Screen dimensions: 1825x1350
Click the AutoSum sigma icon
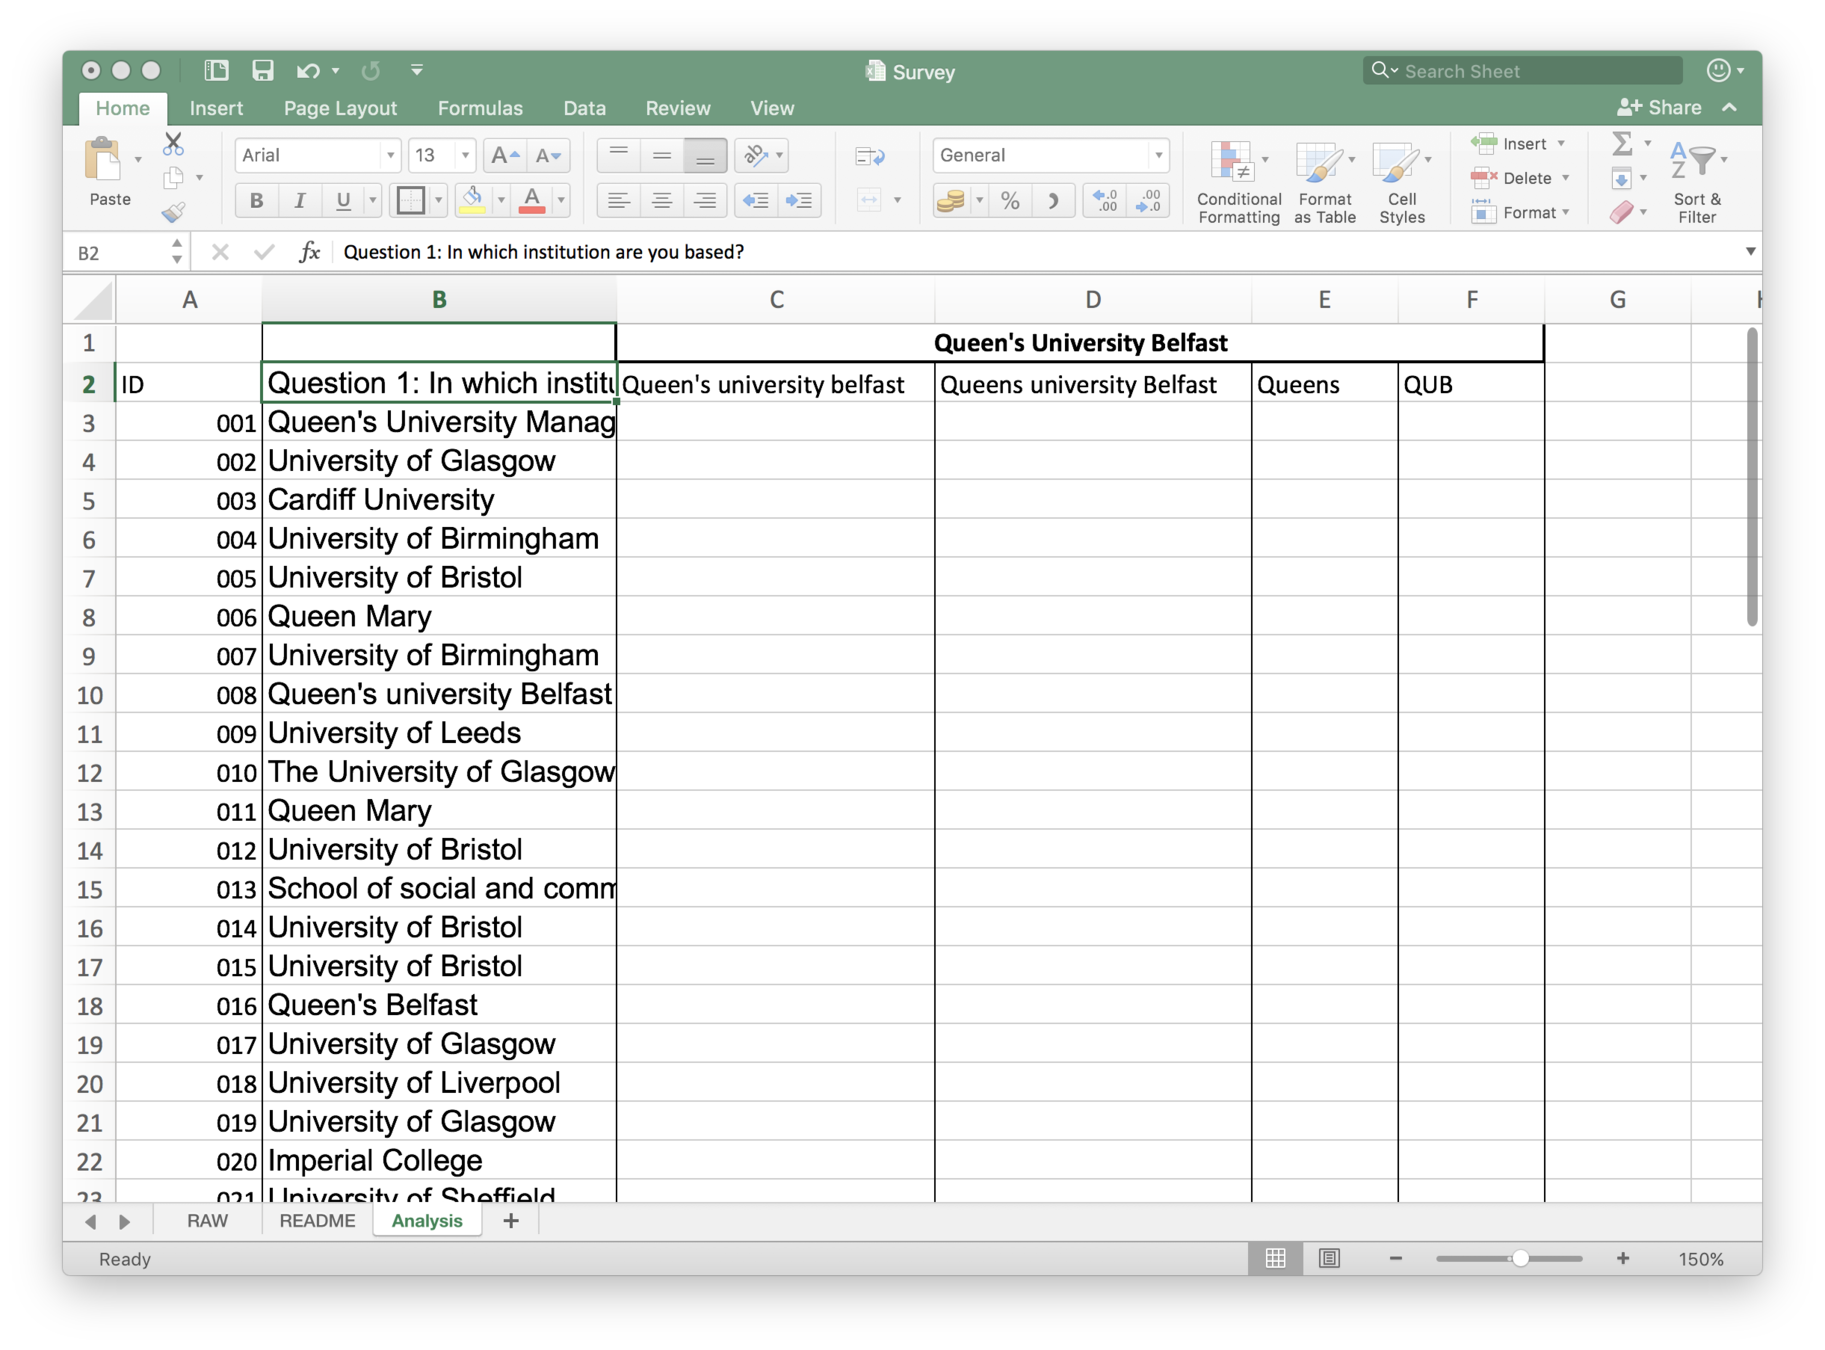point(1622,144)
